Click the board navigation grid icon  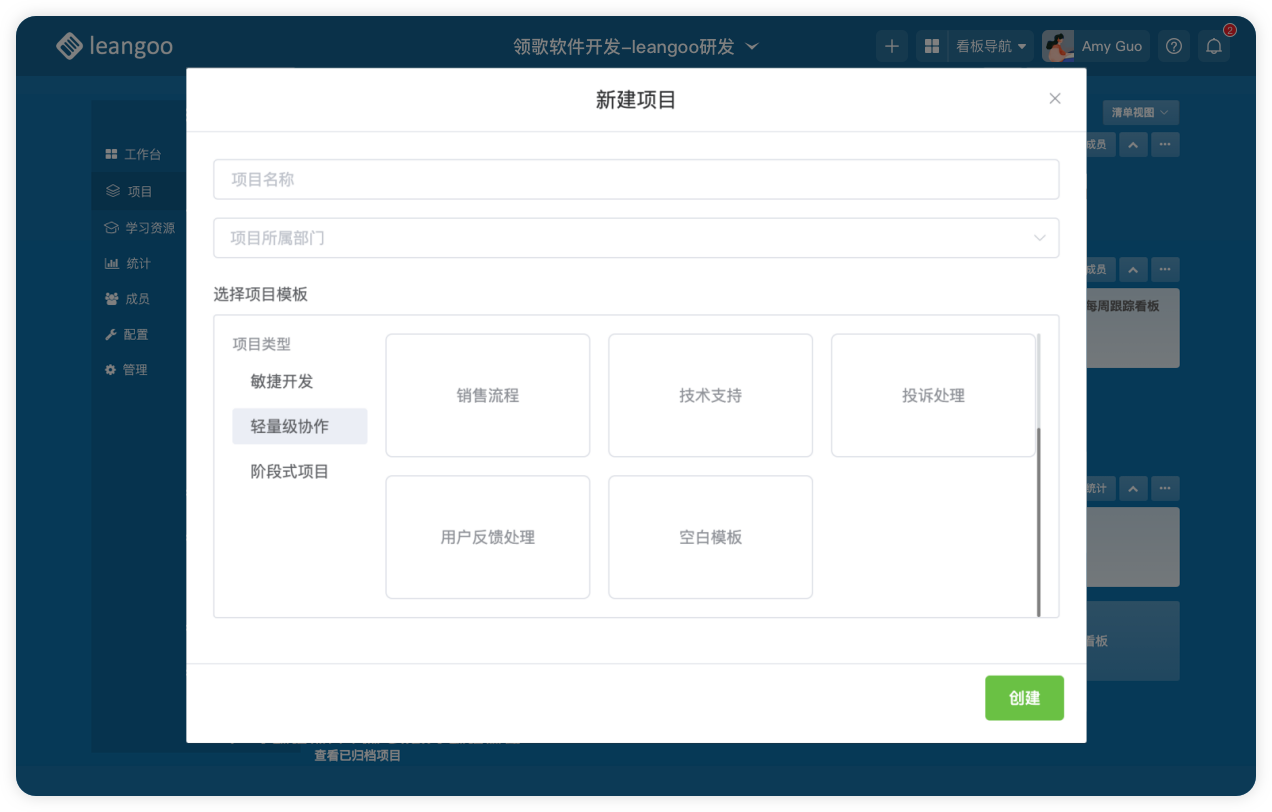[x=932, y=46]
